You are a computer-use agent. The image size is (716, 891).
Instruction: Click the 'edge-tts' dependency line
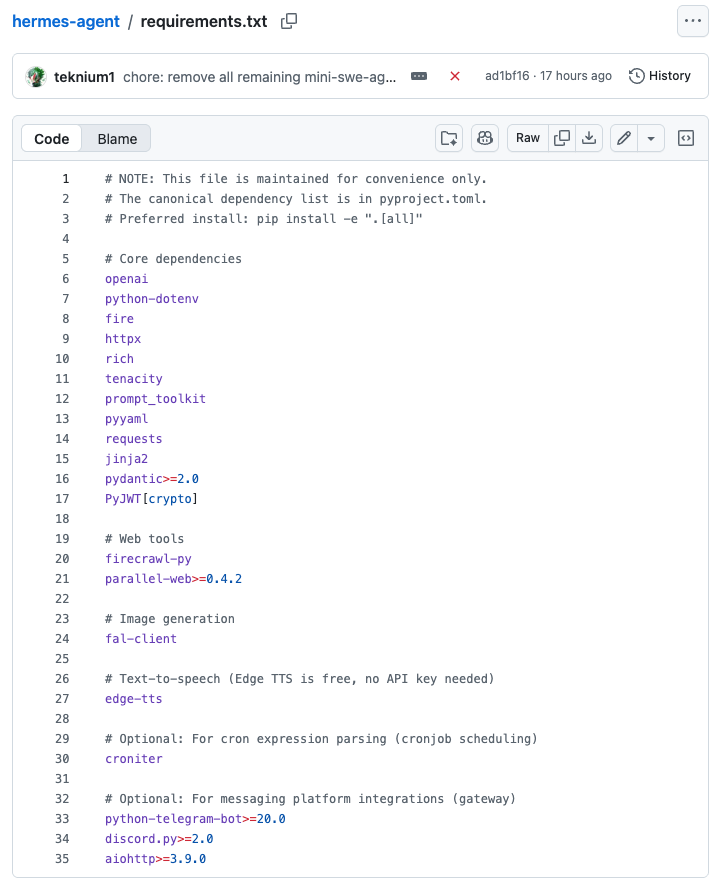[134, 699]
